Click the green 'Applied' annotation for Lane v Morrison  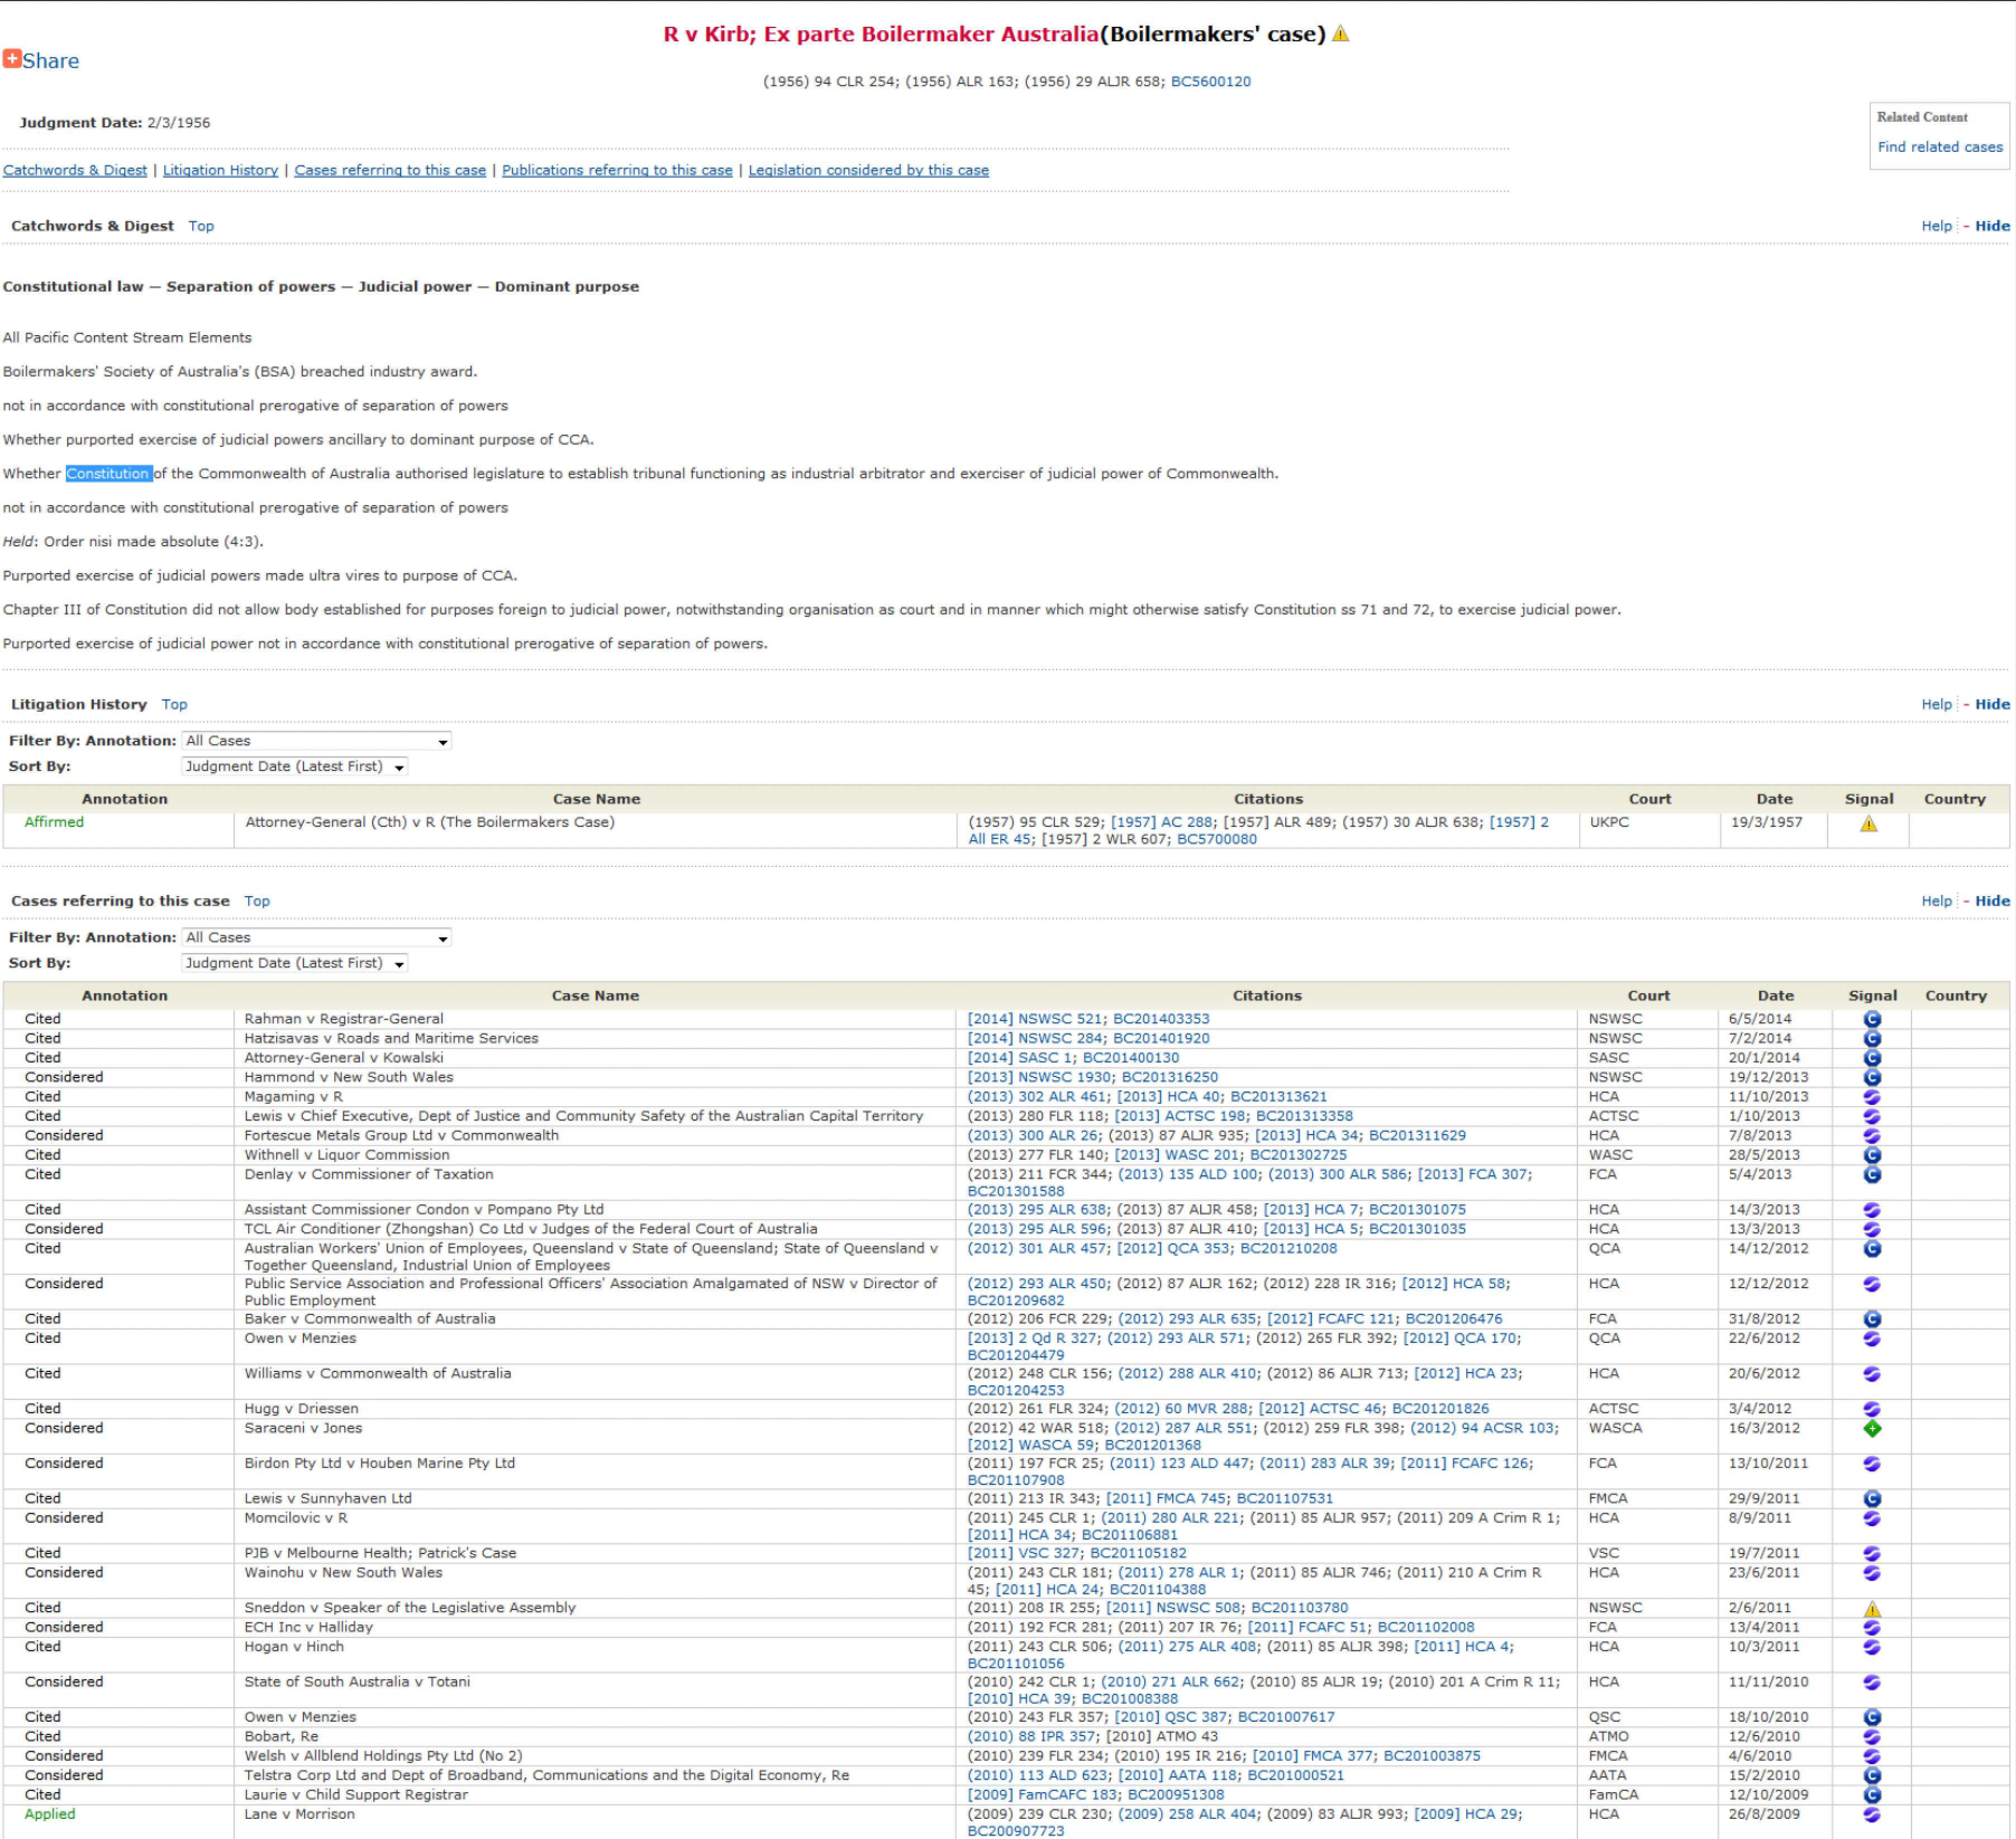pos(50,1815)
